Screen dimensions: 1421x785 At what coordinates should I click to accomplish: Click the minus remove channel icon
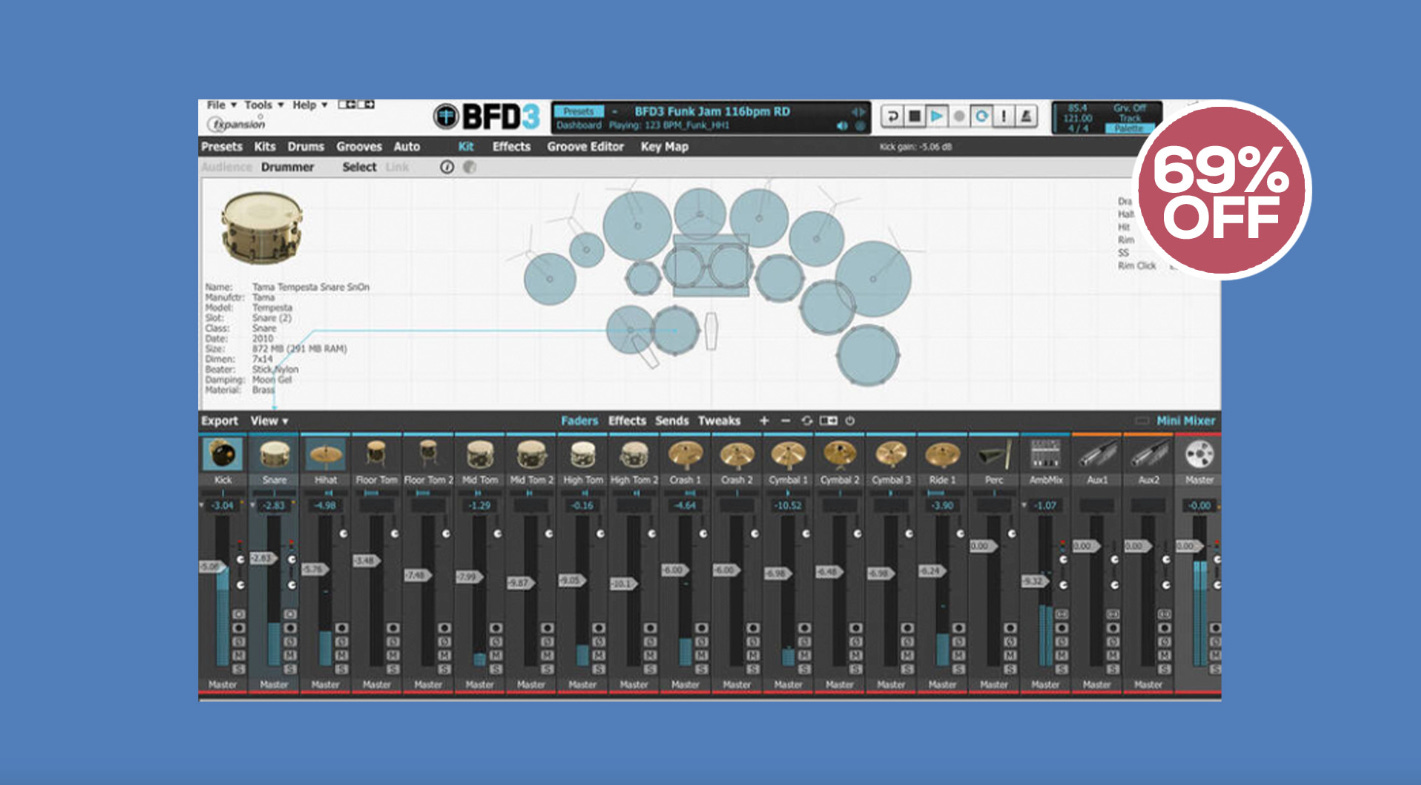(785, 421)
